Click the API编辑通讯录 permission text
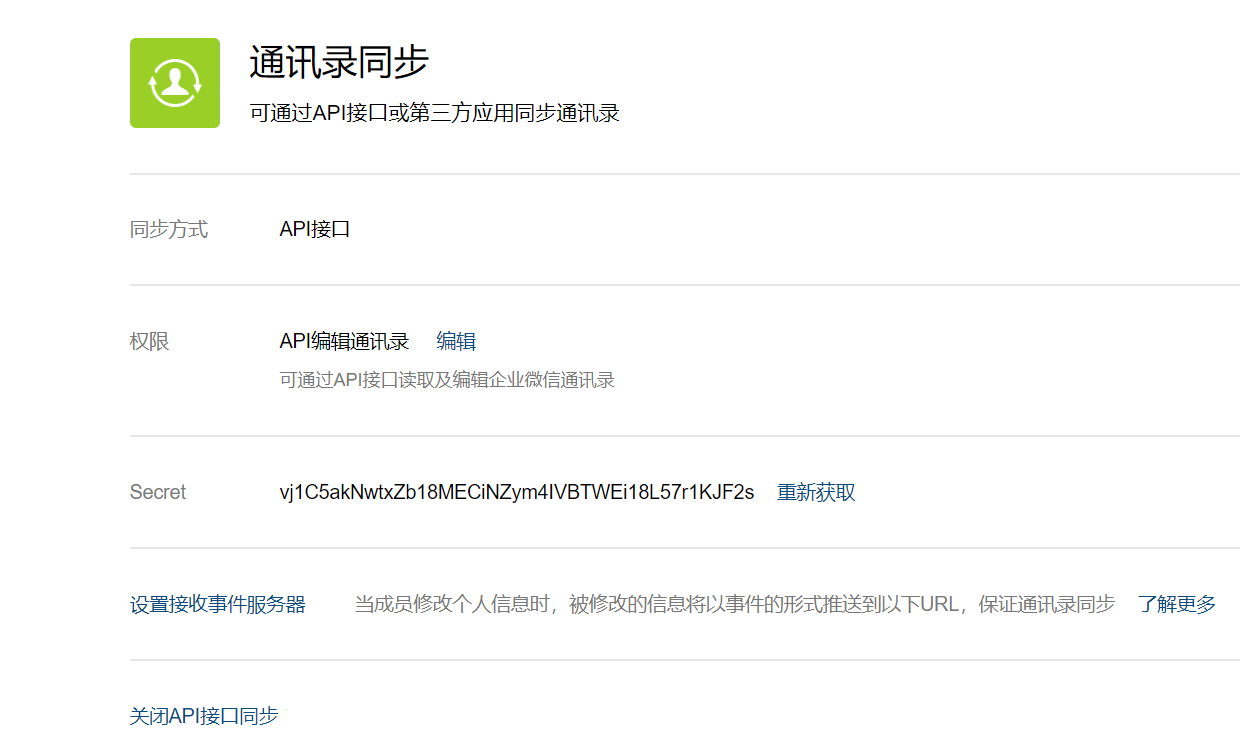This screenshot has height=735, width=1240. 345,342
